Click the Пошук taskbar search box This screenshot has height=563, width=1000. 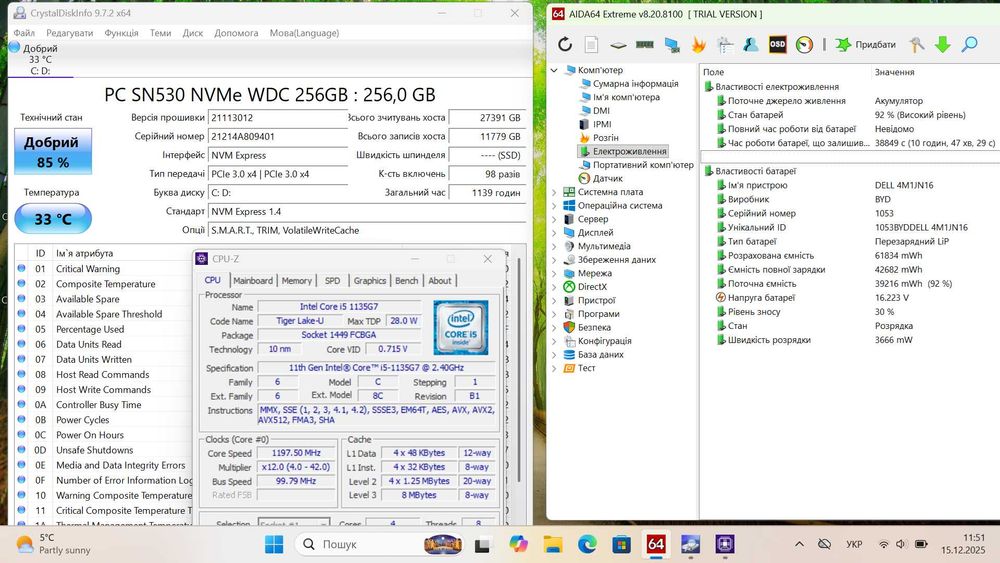coord(380,544)
